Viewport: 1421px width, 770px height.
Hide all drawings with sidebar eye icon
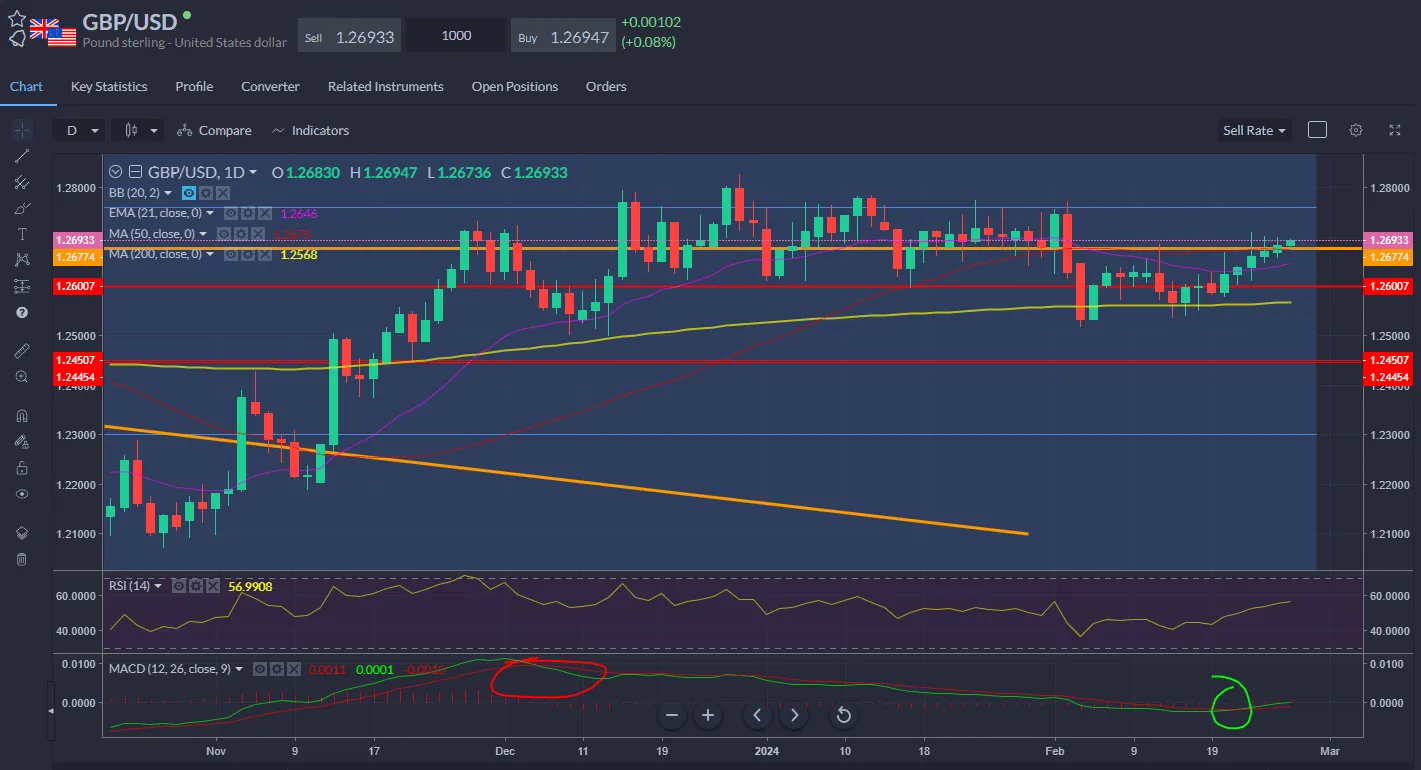[x=22, y=494]
